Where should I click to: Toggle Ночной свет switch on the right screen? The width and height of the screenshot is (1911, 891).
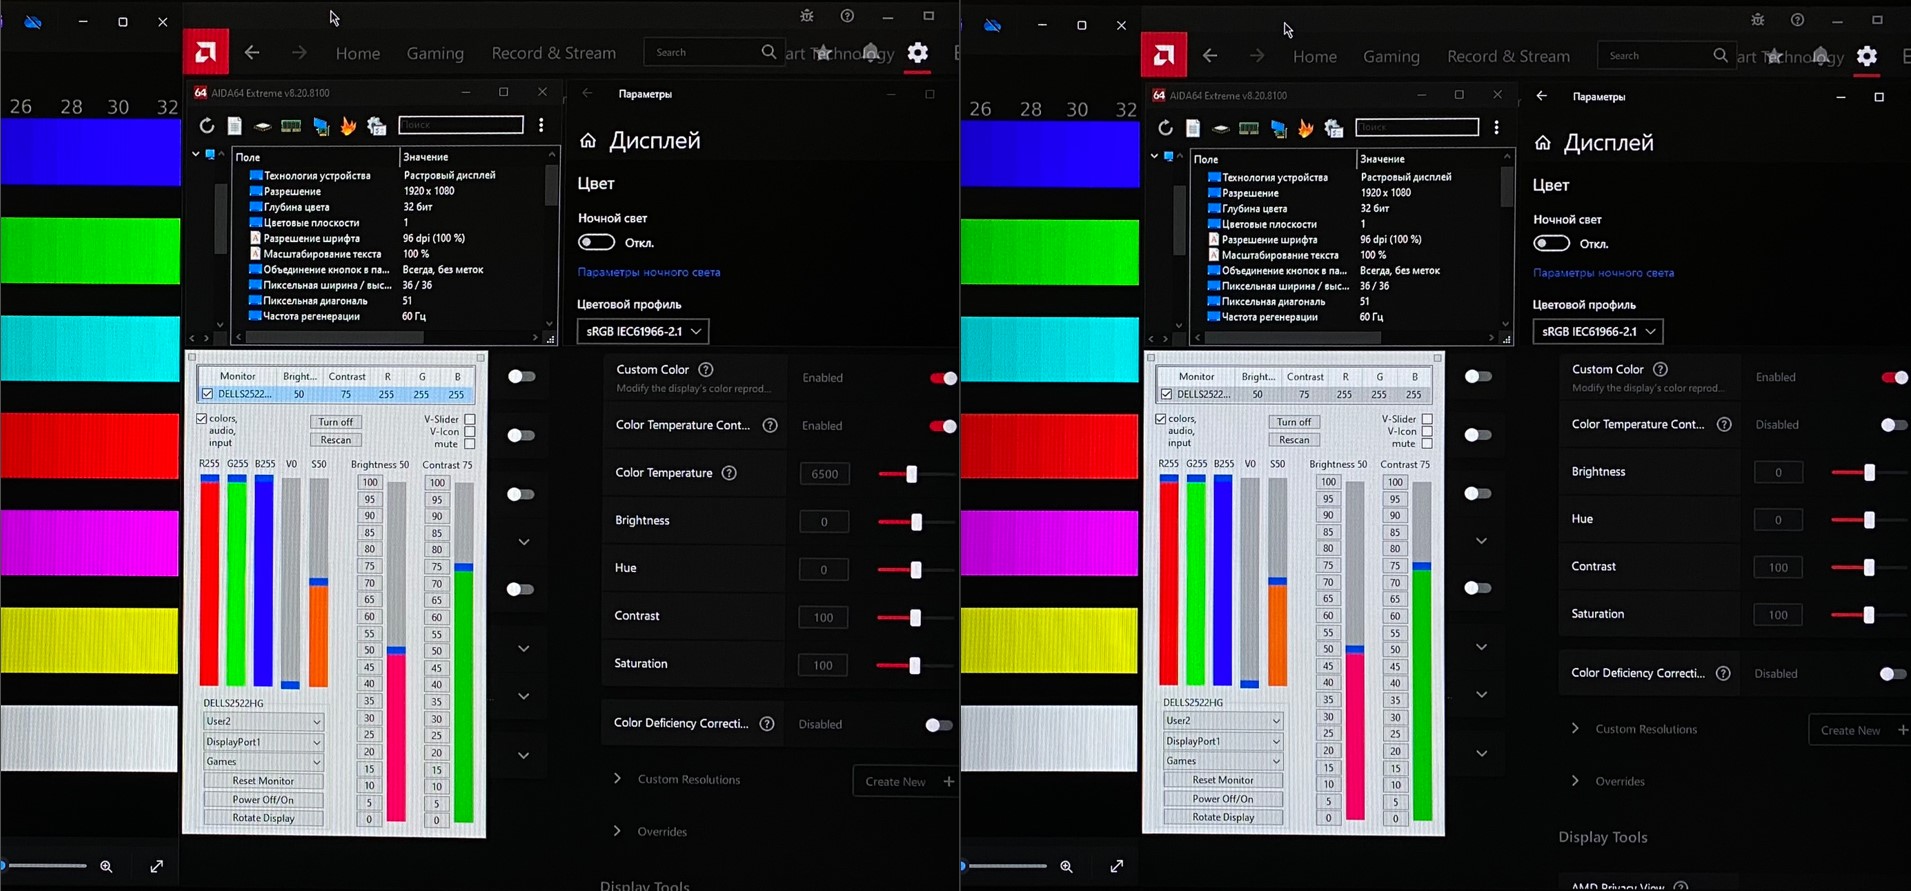tap(1551, 244)
